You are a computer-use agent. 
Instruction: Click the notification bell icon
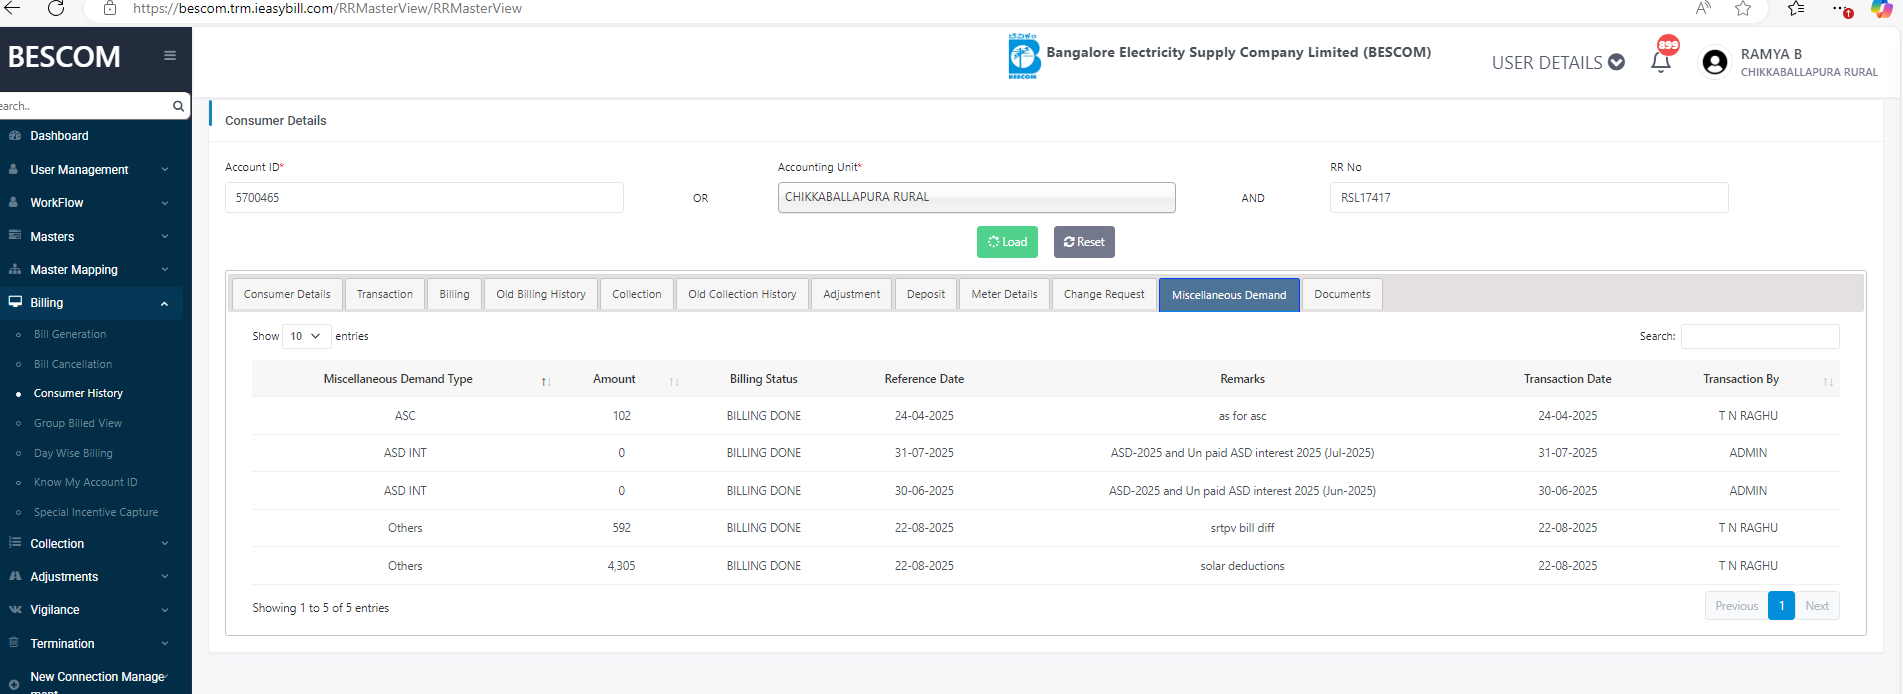[1661, 62]
